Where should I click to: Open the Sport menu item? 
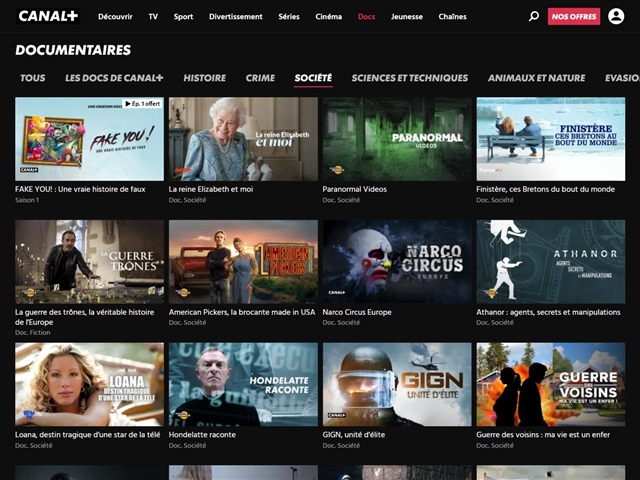point(183,17)
